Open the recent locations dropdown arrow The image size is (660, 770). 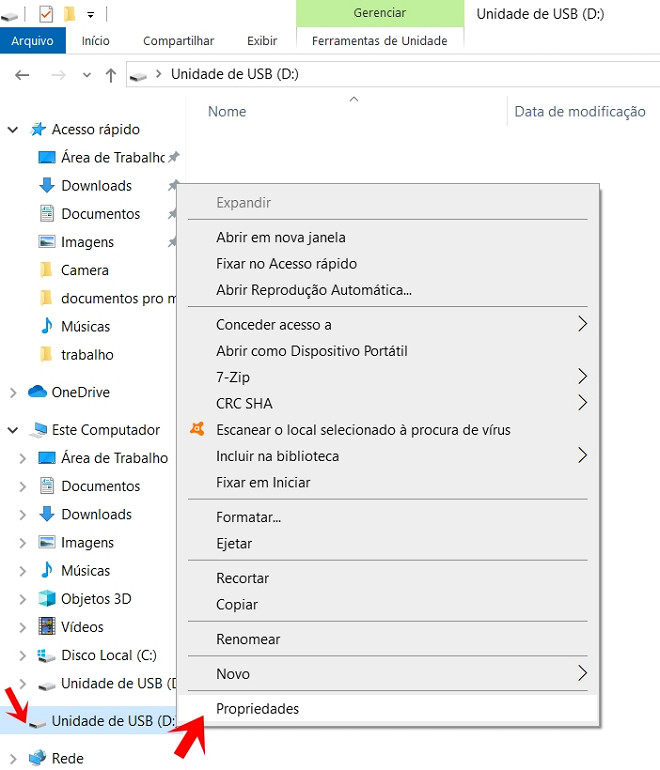tap(87, 75)
